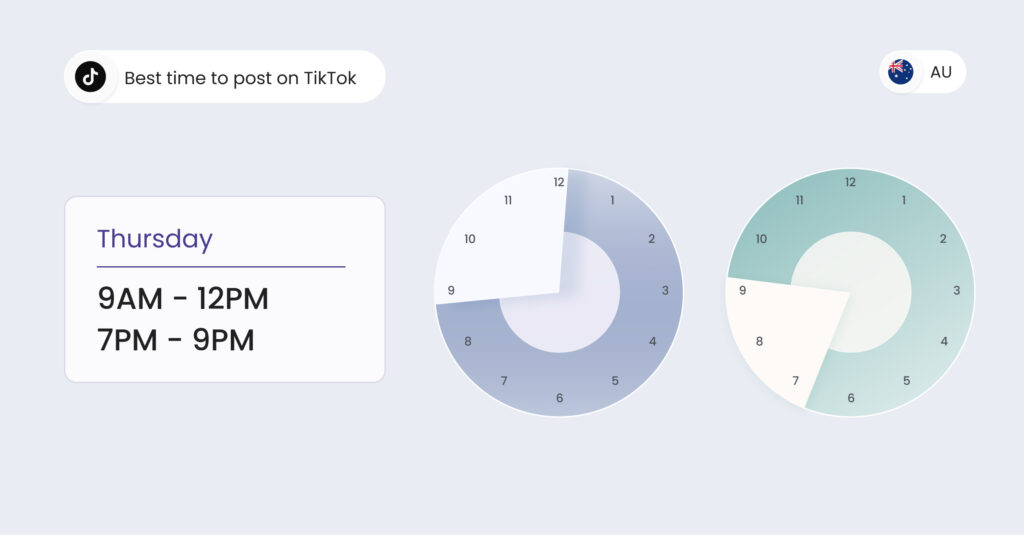1024x535 pixels.
Task: Click number 3 on the green clock
Action: (957, 291)
